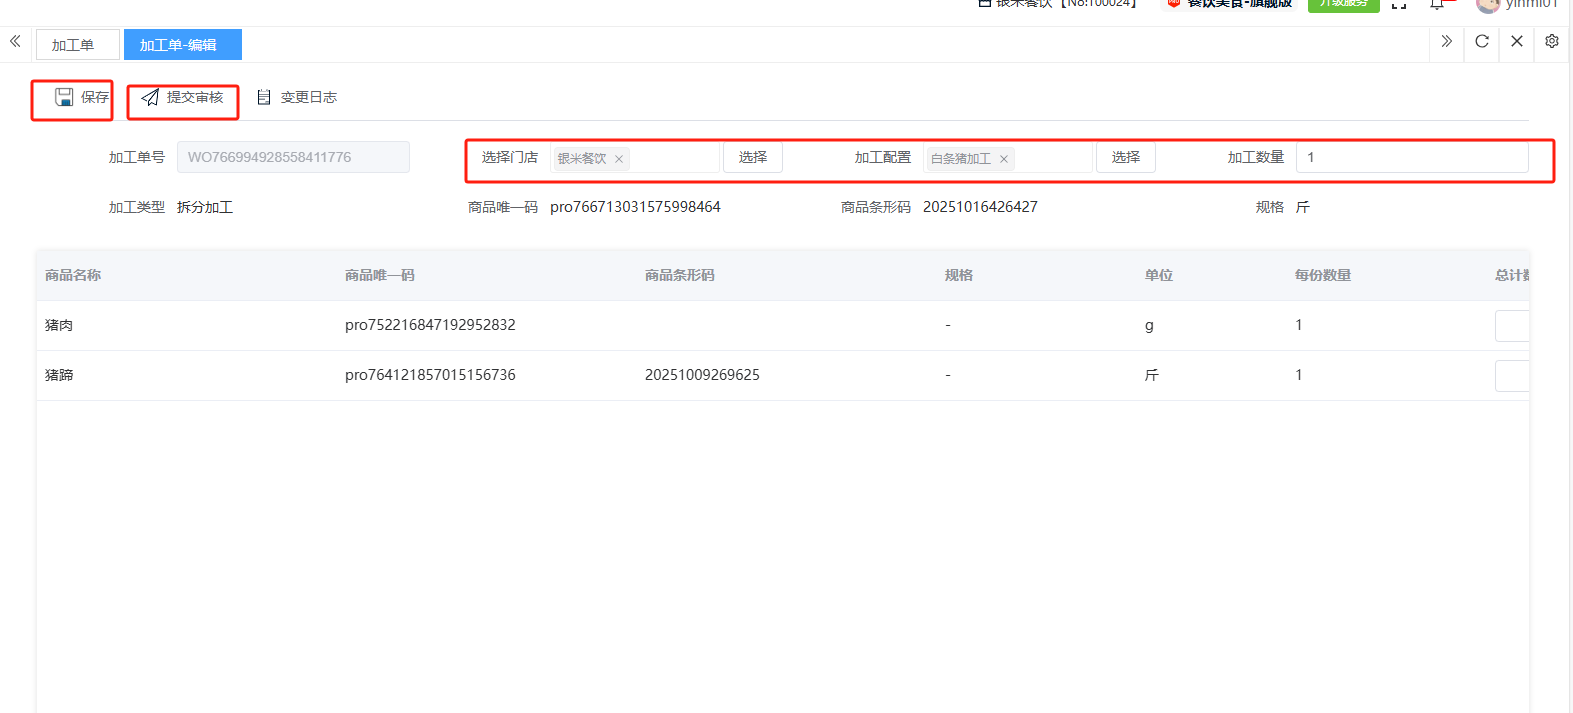Image resolution: width=1573 pixels, height=713 pixels.
Task: Open the 变更日志 change log
Action: [297, 97]
